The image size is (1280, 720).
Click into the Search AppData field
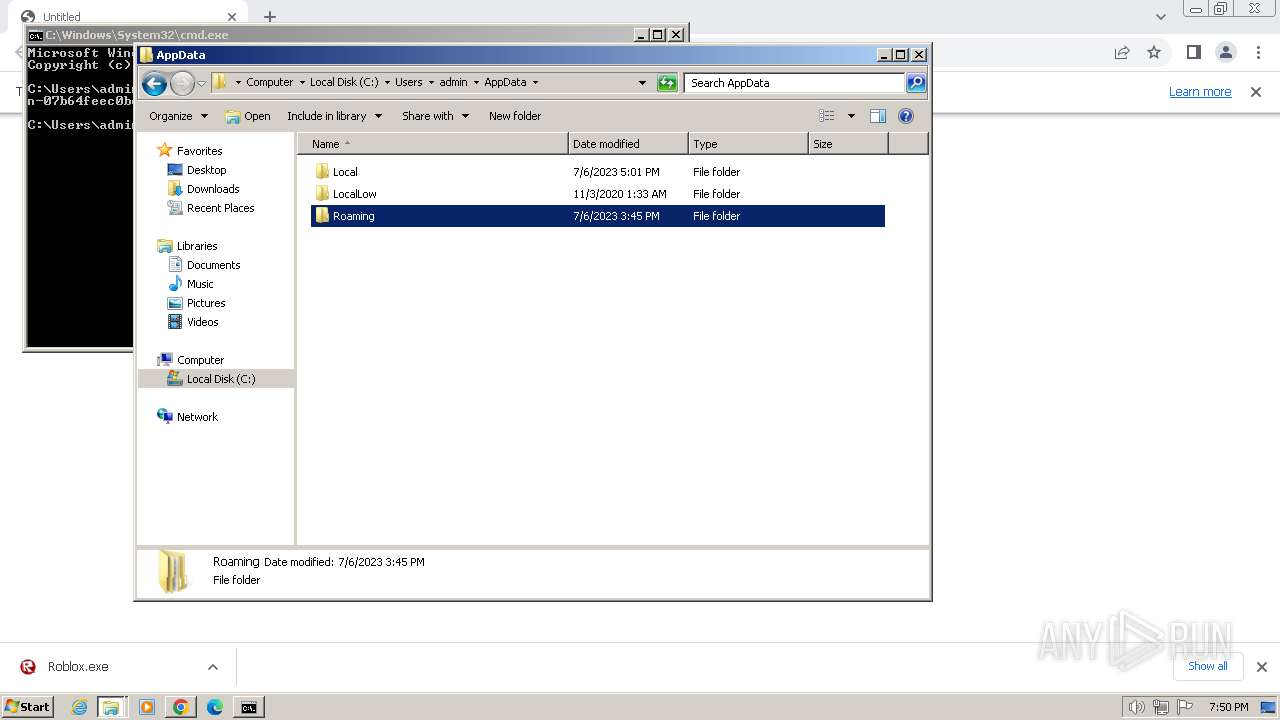click(x=795, y=83)
